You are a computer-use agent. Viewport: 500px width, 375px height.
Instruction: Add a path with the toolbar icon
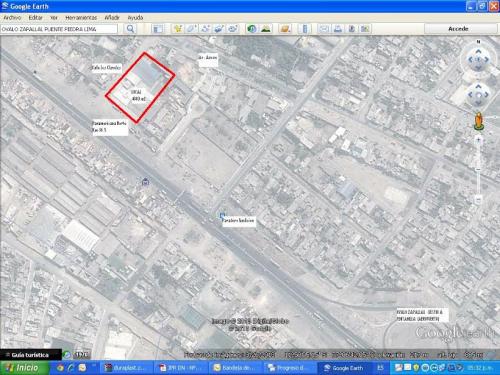[205, 29]
